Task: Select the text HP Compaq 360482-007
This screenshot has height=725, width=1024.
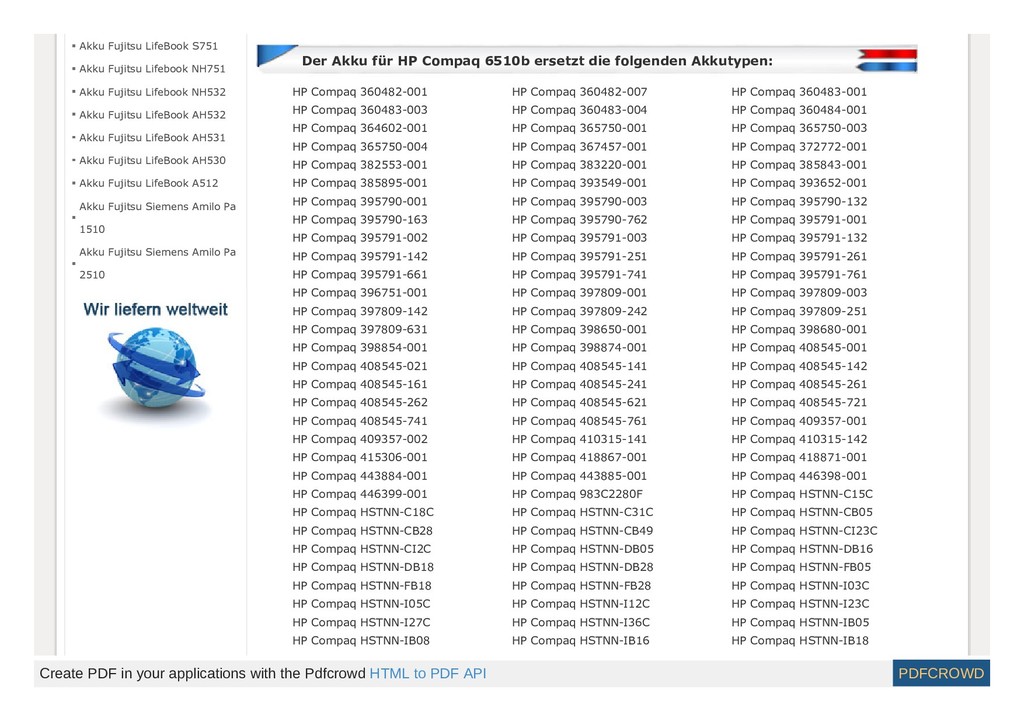Action: coord(579,92)
